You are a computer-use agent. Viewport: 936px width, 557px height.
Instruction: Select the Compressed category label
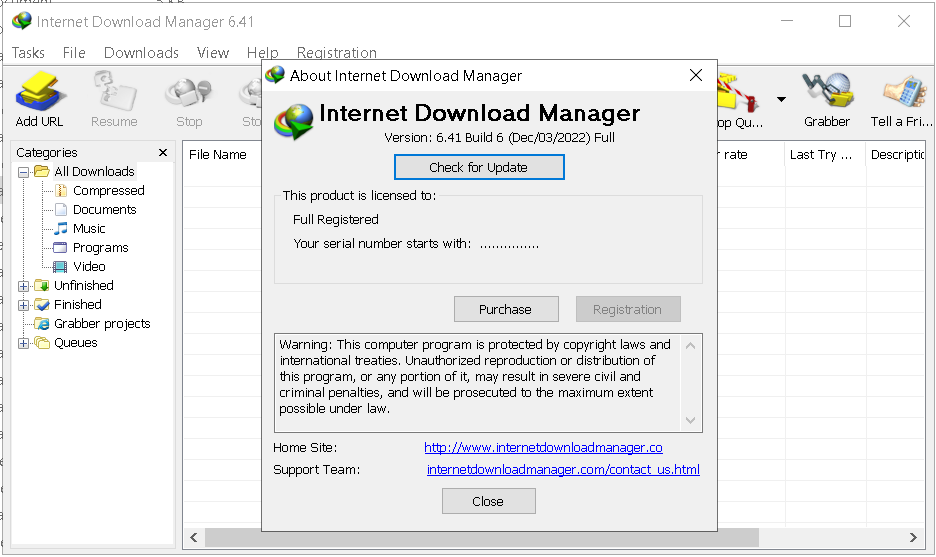[x=109, y=190]
